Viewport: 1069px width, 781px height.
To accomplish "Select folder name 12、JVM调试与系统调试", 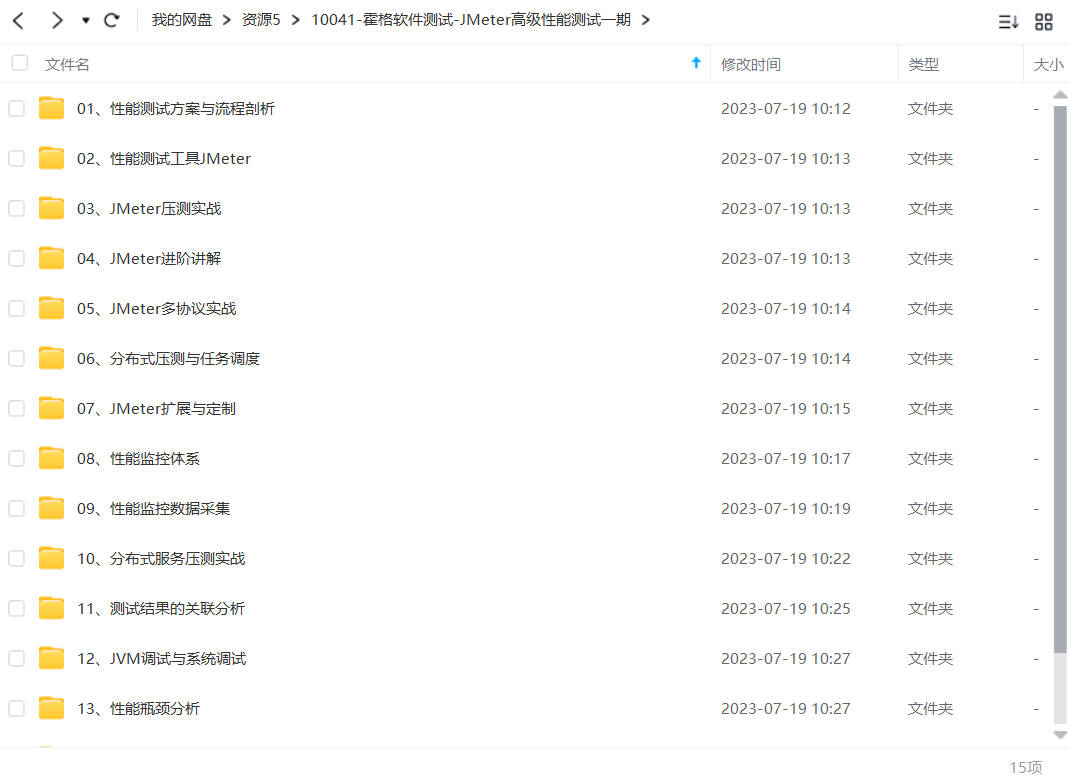I will click(162, 658).
